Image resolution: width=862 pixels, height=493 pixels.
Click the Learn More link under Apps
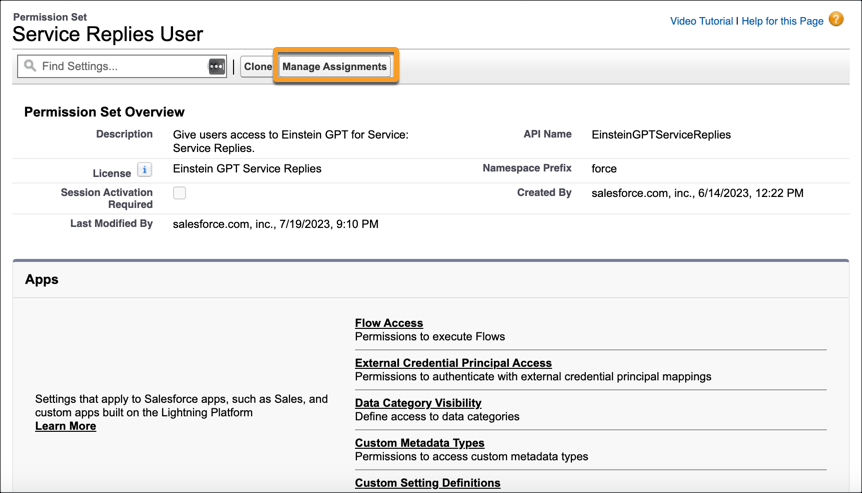pyautogui.click(x=65, y=426)
